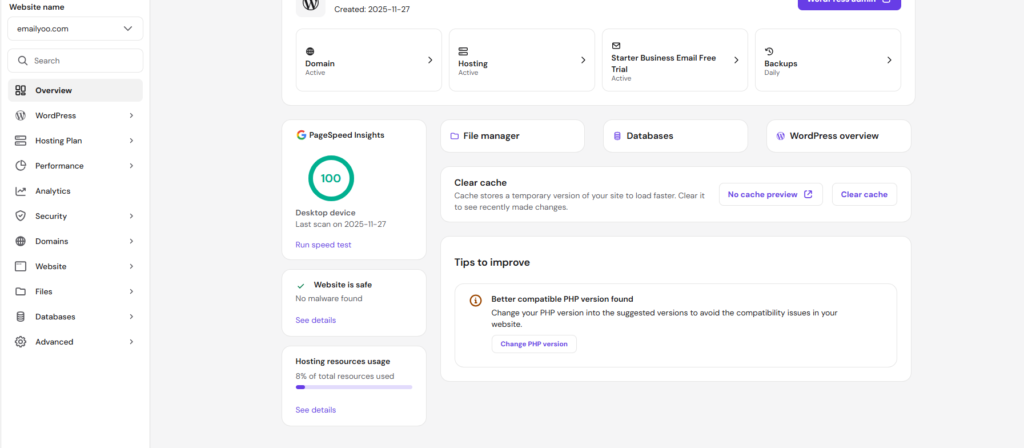Click the Performance gauge icon

[x=21, y=166]
